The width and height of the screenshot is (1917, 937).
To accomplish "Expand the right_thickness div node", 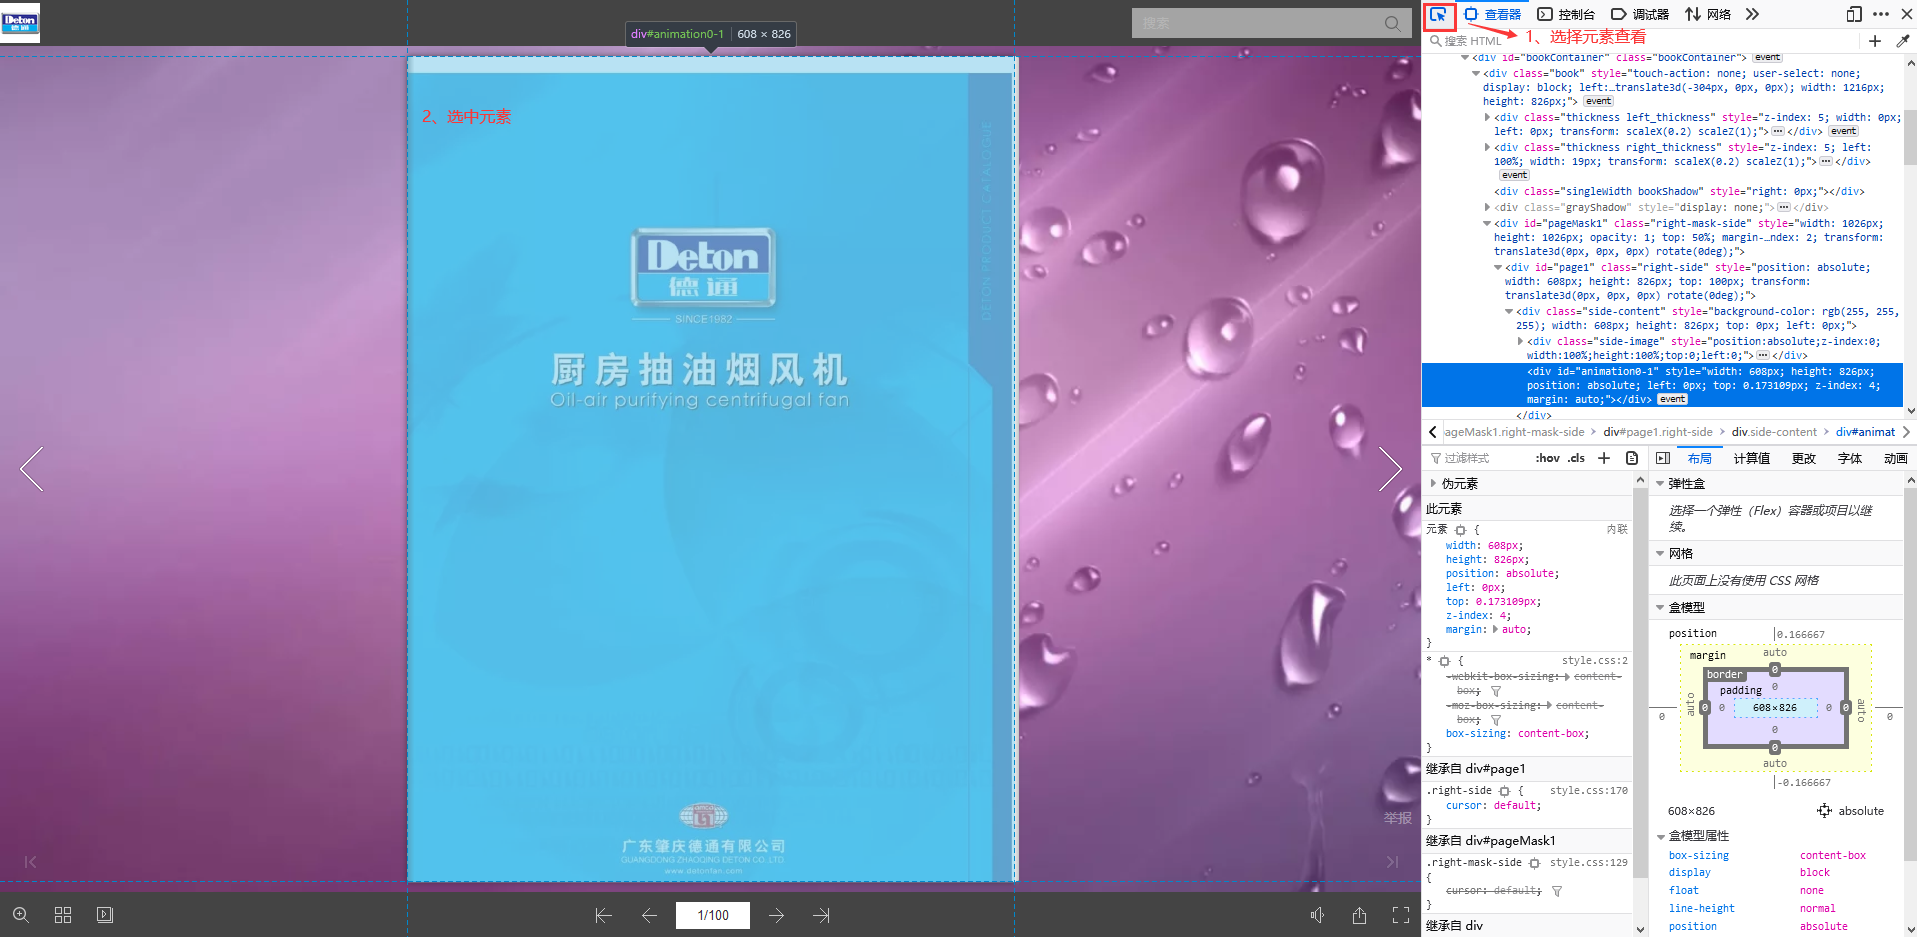I will tap(1487, 147).
